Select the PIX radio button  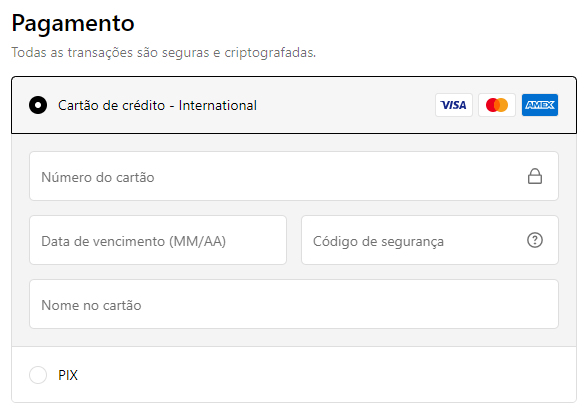click(38, 375)
